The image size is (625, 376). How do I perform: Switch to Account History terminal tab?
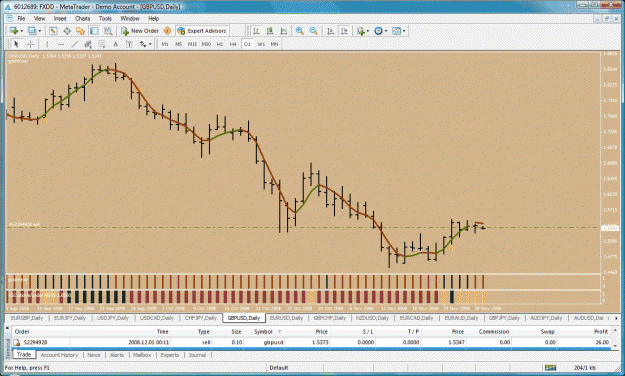[x=59, y=355]
